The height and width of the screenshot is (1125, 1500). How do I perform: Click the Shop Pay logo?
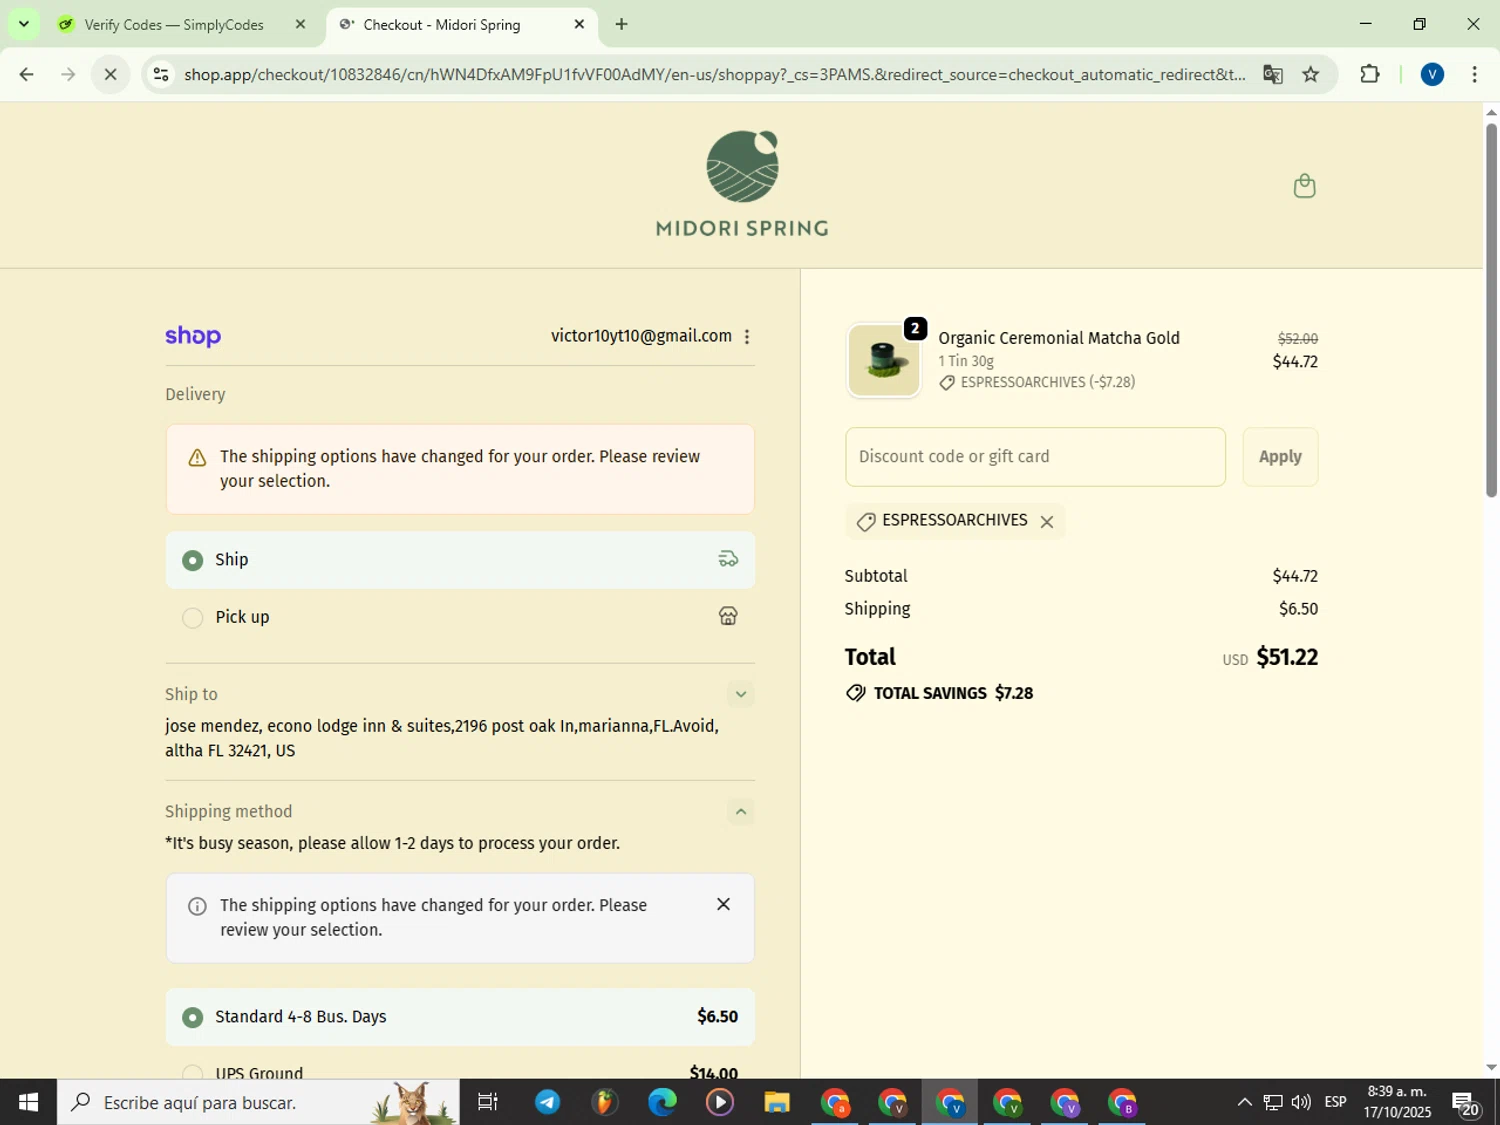click(x=193, y=336)
